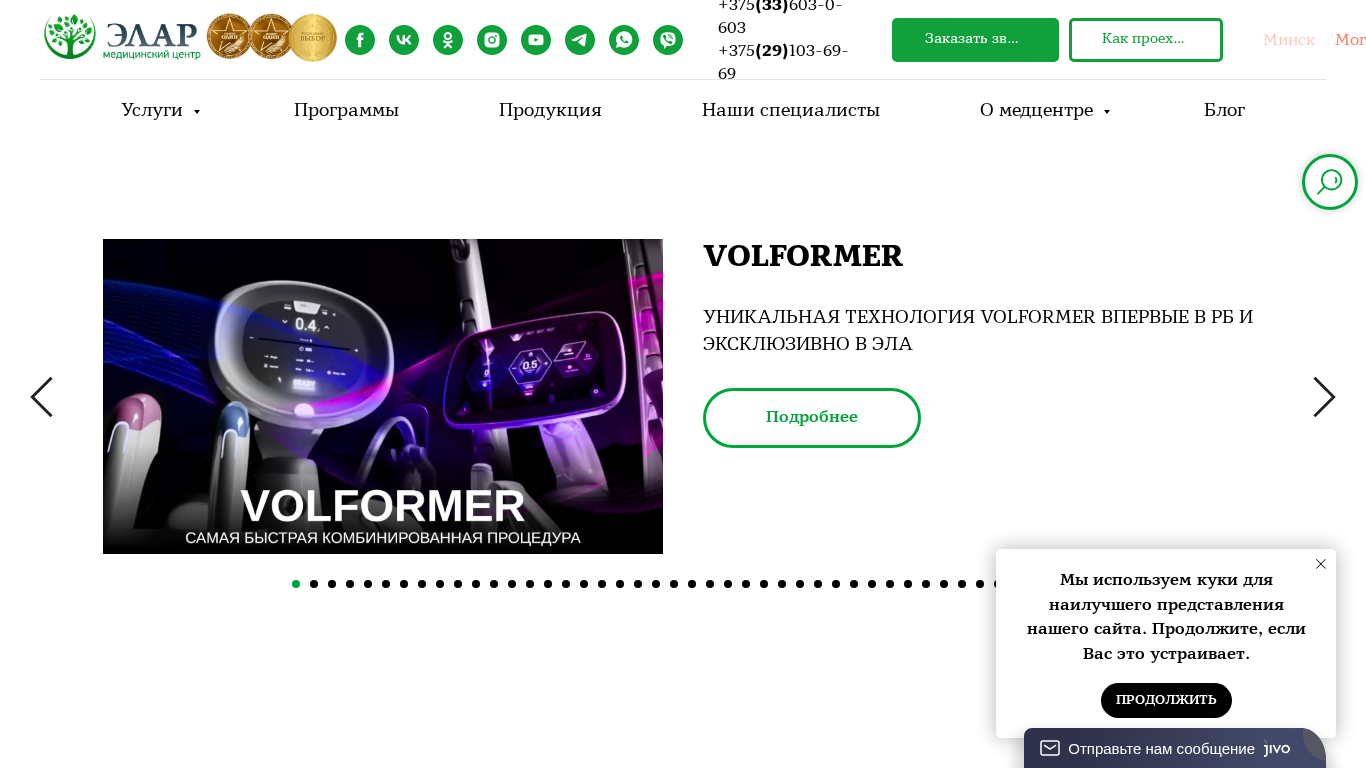The width and height of the screenshot is (1366, 768).
Task: Expand the Услуги dropdown menu
Action: pos(161,110)
